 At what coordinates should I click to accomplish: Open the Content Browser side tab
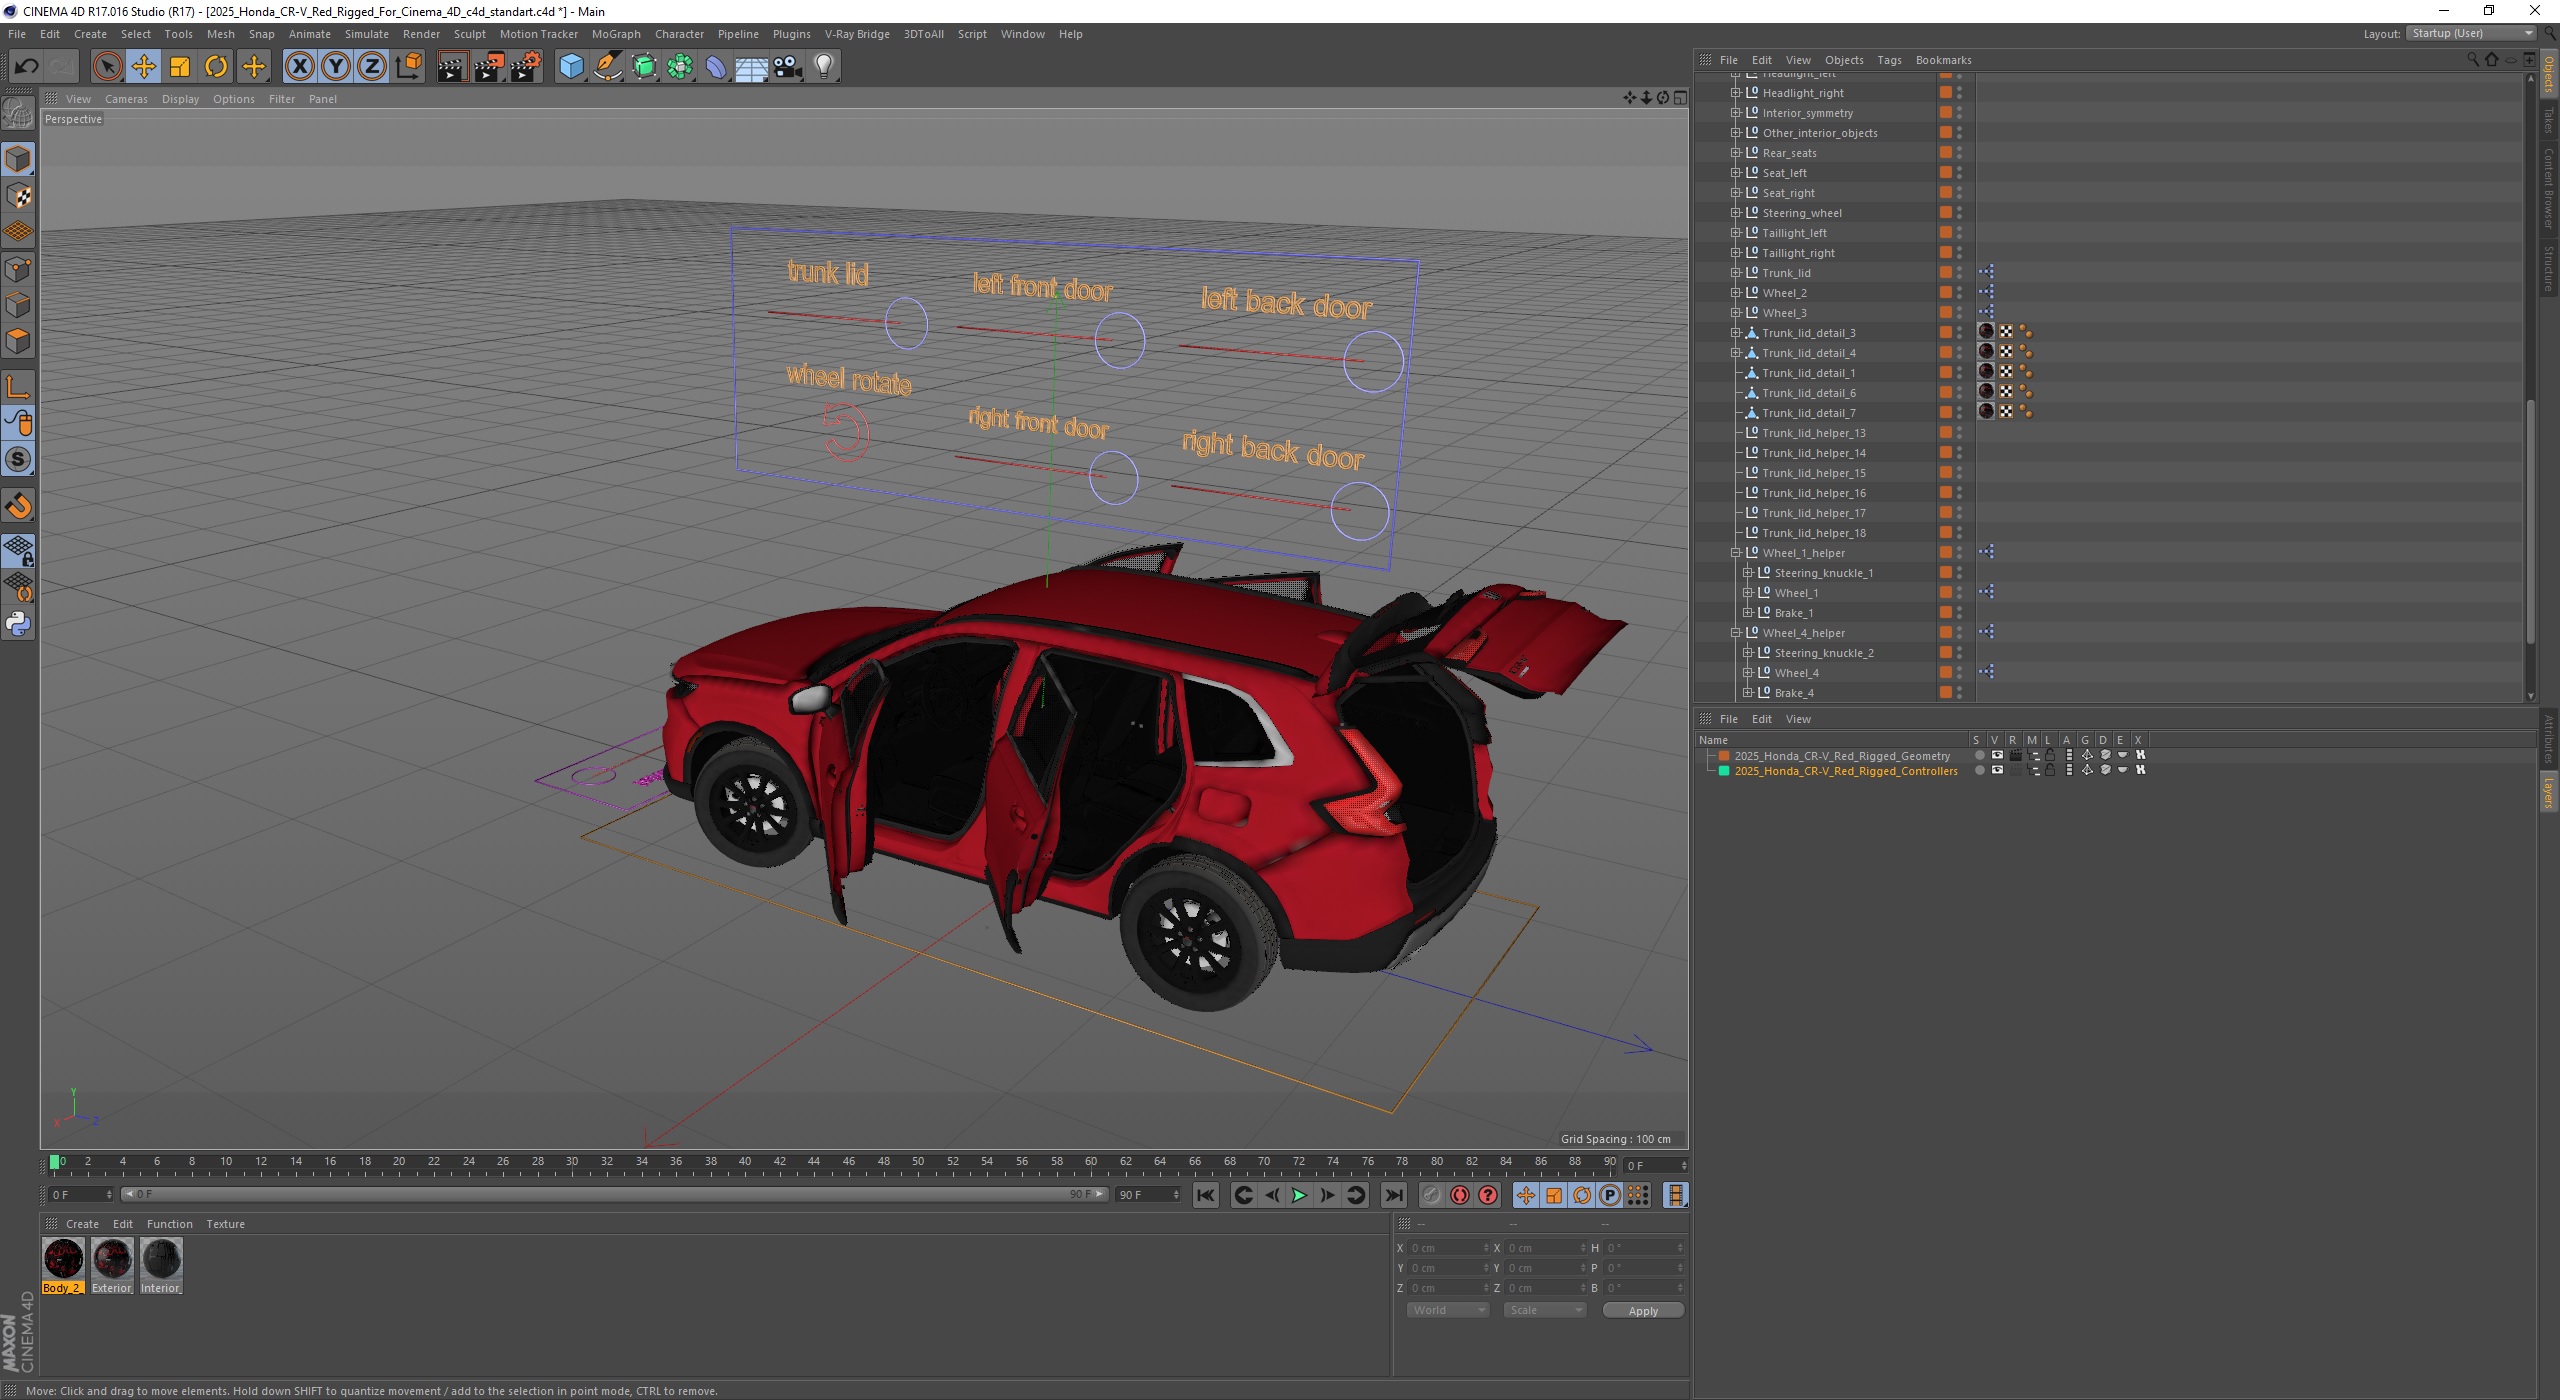click(x=2549, y=188)
